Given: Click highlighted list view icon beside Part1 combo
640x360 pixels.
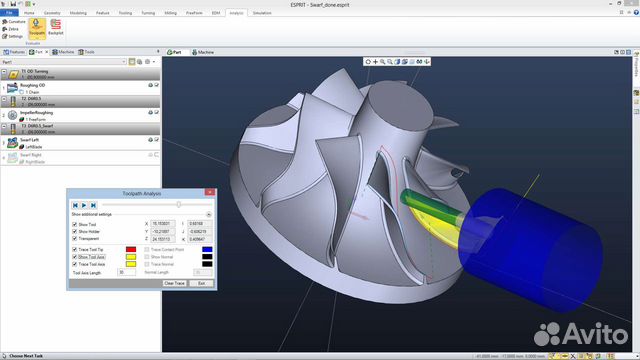Looking at the screenshot, I should pos(132,62).
